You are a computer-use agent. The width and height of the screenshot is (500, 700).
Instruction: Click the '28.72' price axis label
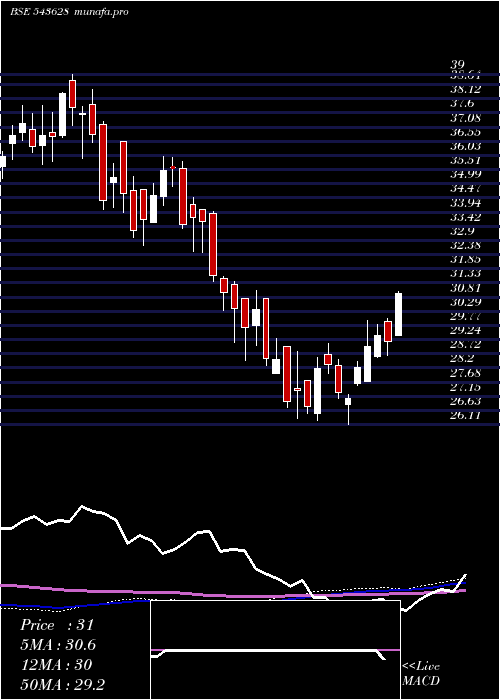point(466,345)
